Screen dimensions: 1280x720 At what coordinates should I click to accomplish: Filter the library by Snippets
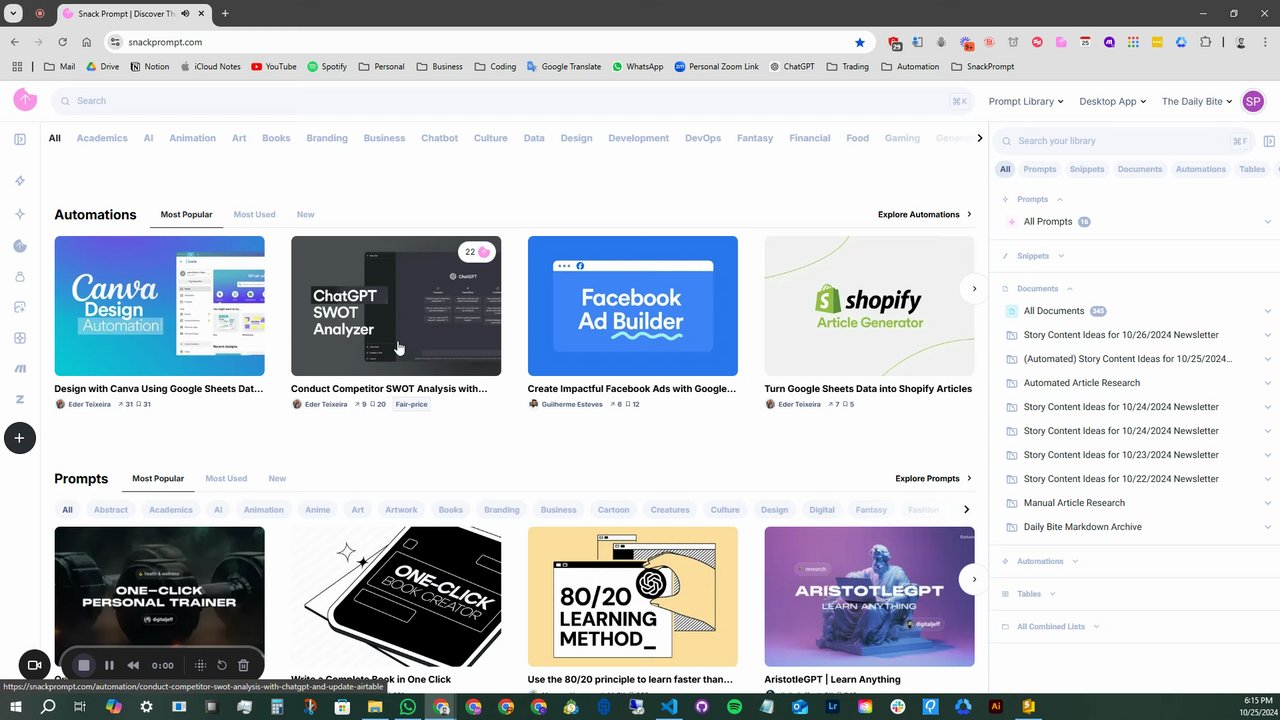(1087, 169)
